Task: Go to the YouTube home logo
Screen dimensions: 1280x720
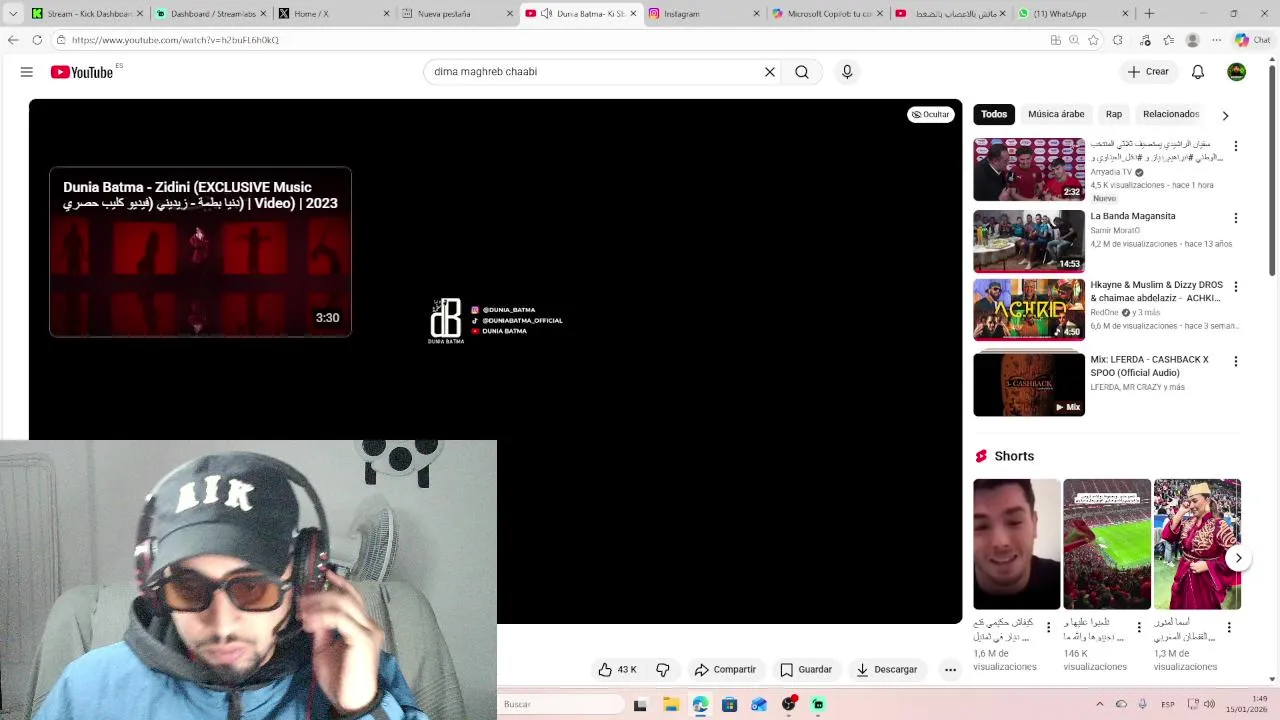Action: [82, 72]
